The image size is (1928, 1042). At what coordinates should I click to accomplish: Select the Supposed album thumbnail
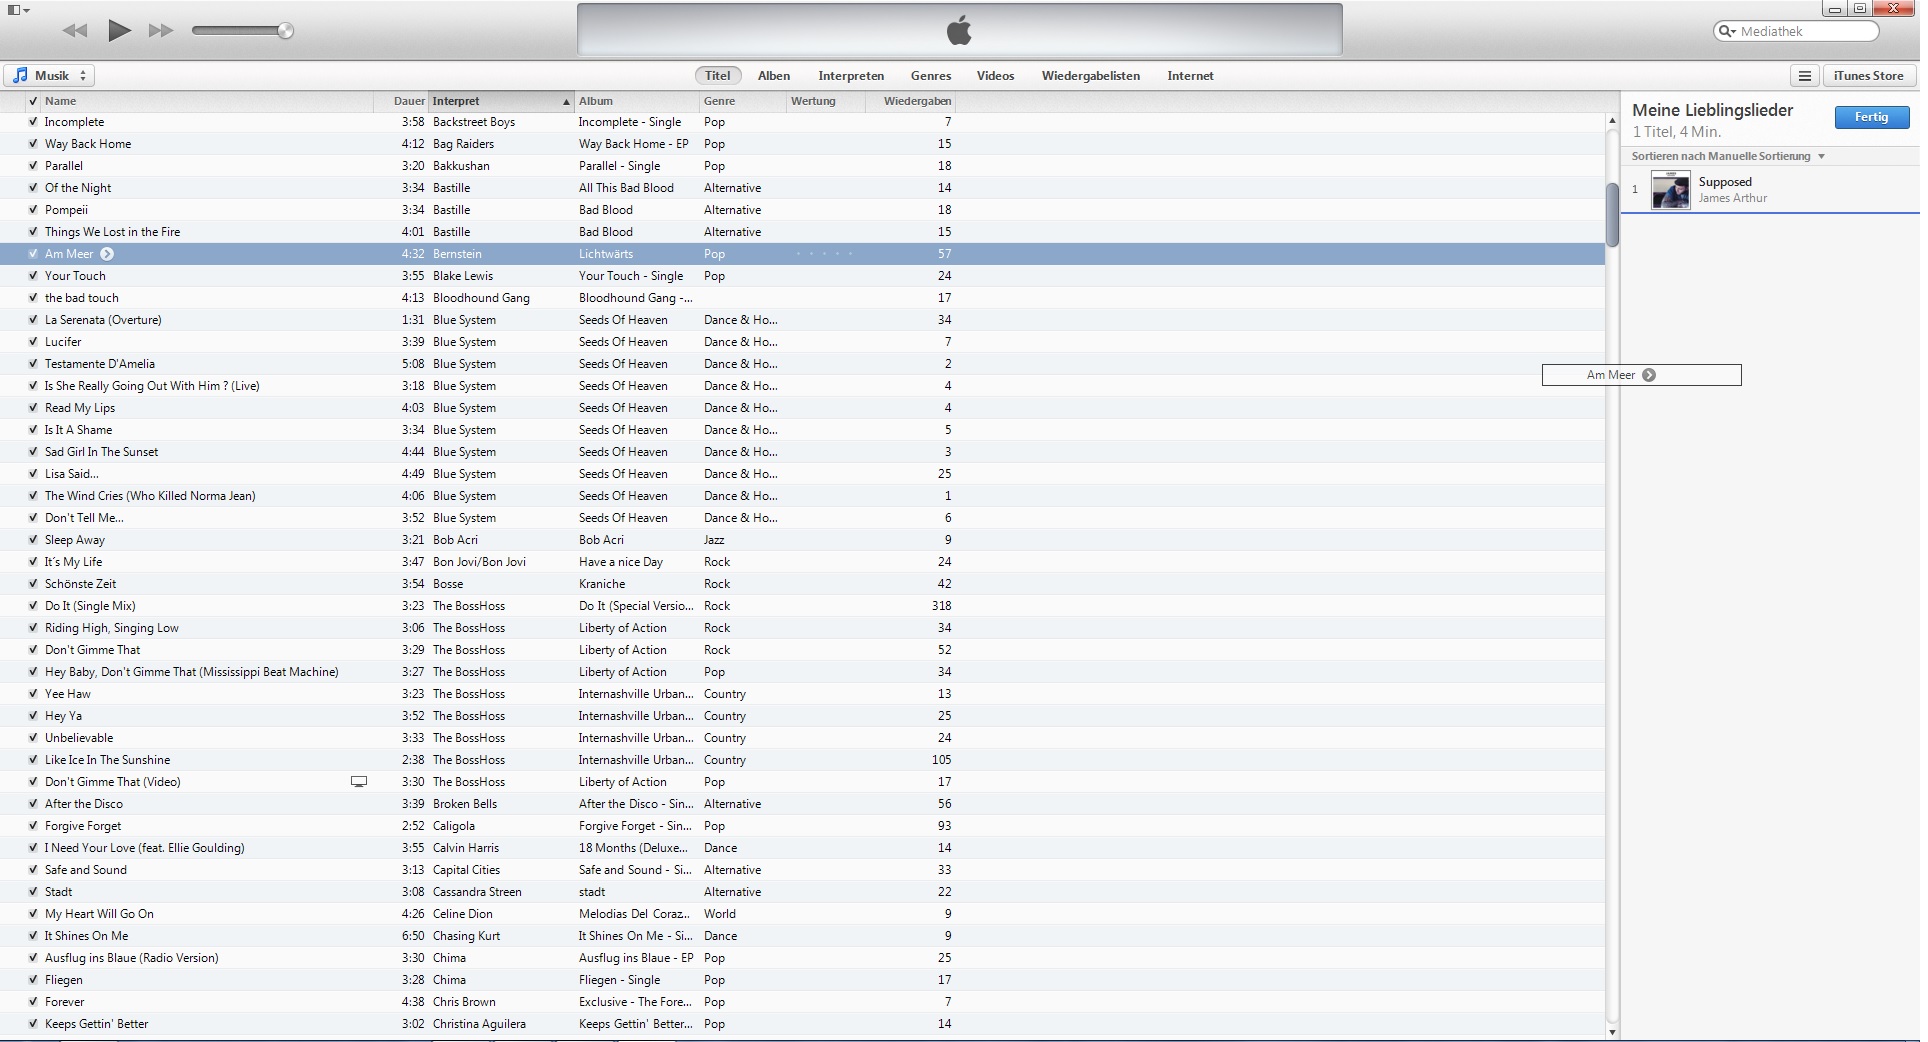point(1670,190)
